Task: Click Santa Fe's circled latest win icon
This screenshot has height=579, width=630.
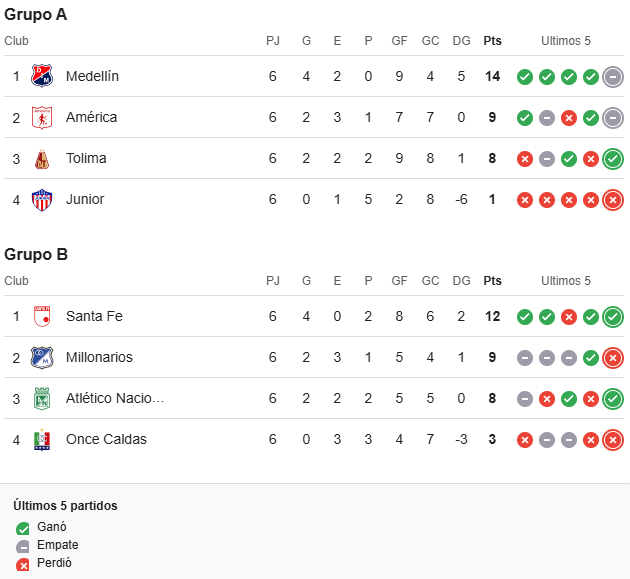Action: click(613, 316)
